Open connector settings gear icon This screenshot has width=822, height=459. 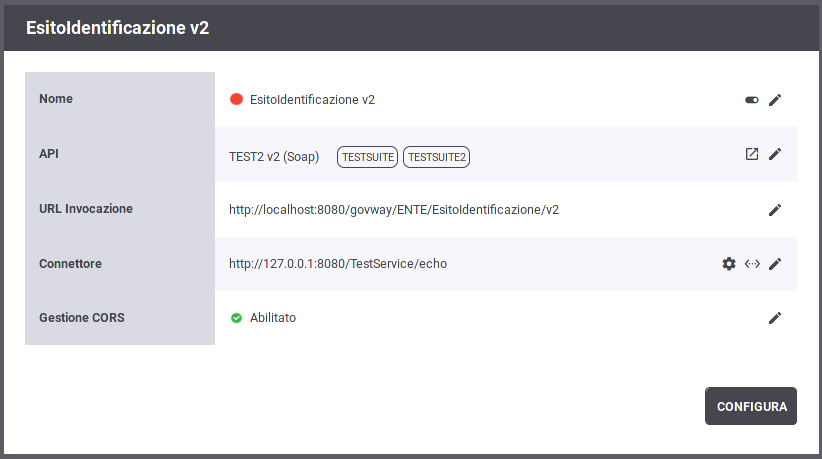point(729,264)
